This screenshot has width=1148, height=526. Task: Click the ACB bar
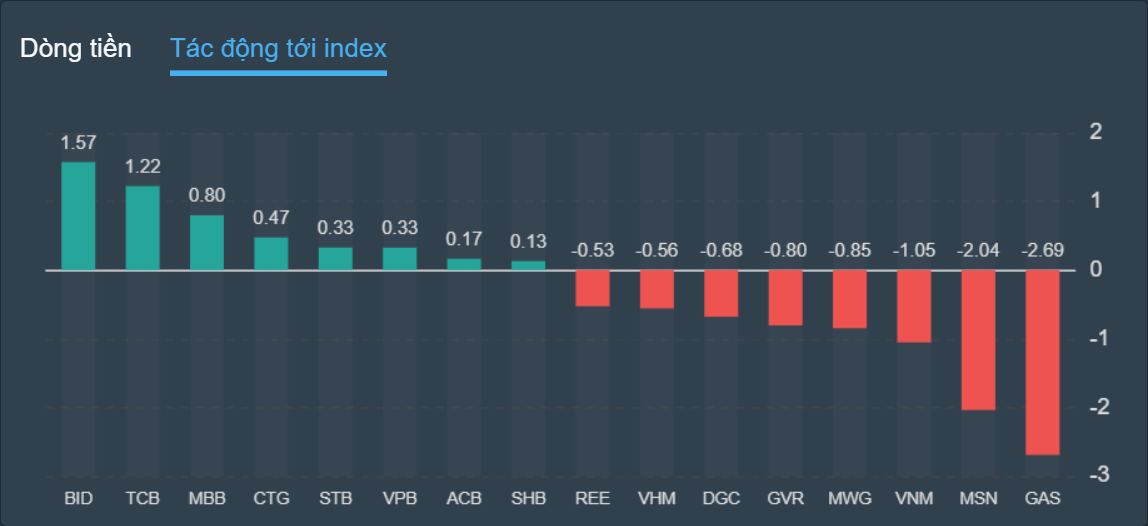(464, 264)
